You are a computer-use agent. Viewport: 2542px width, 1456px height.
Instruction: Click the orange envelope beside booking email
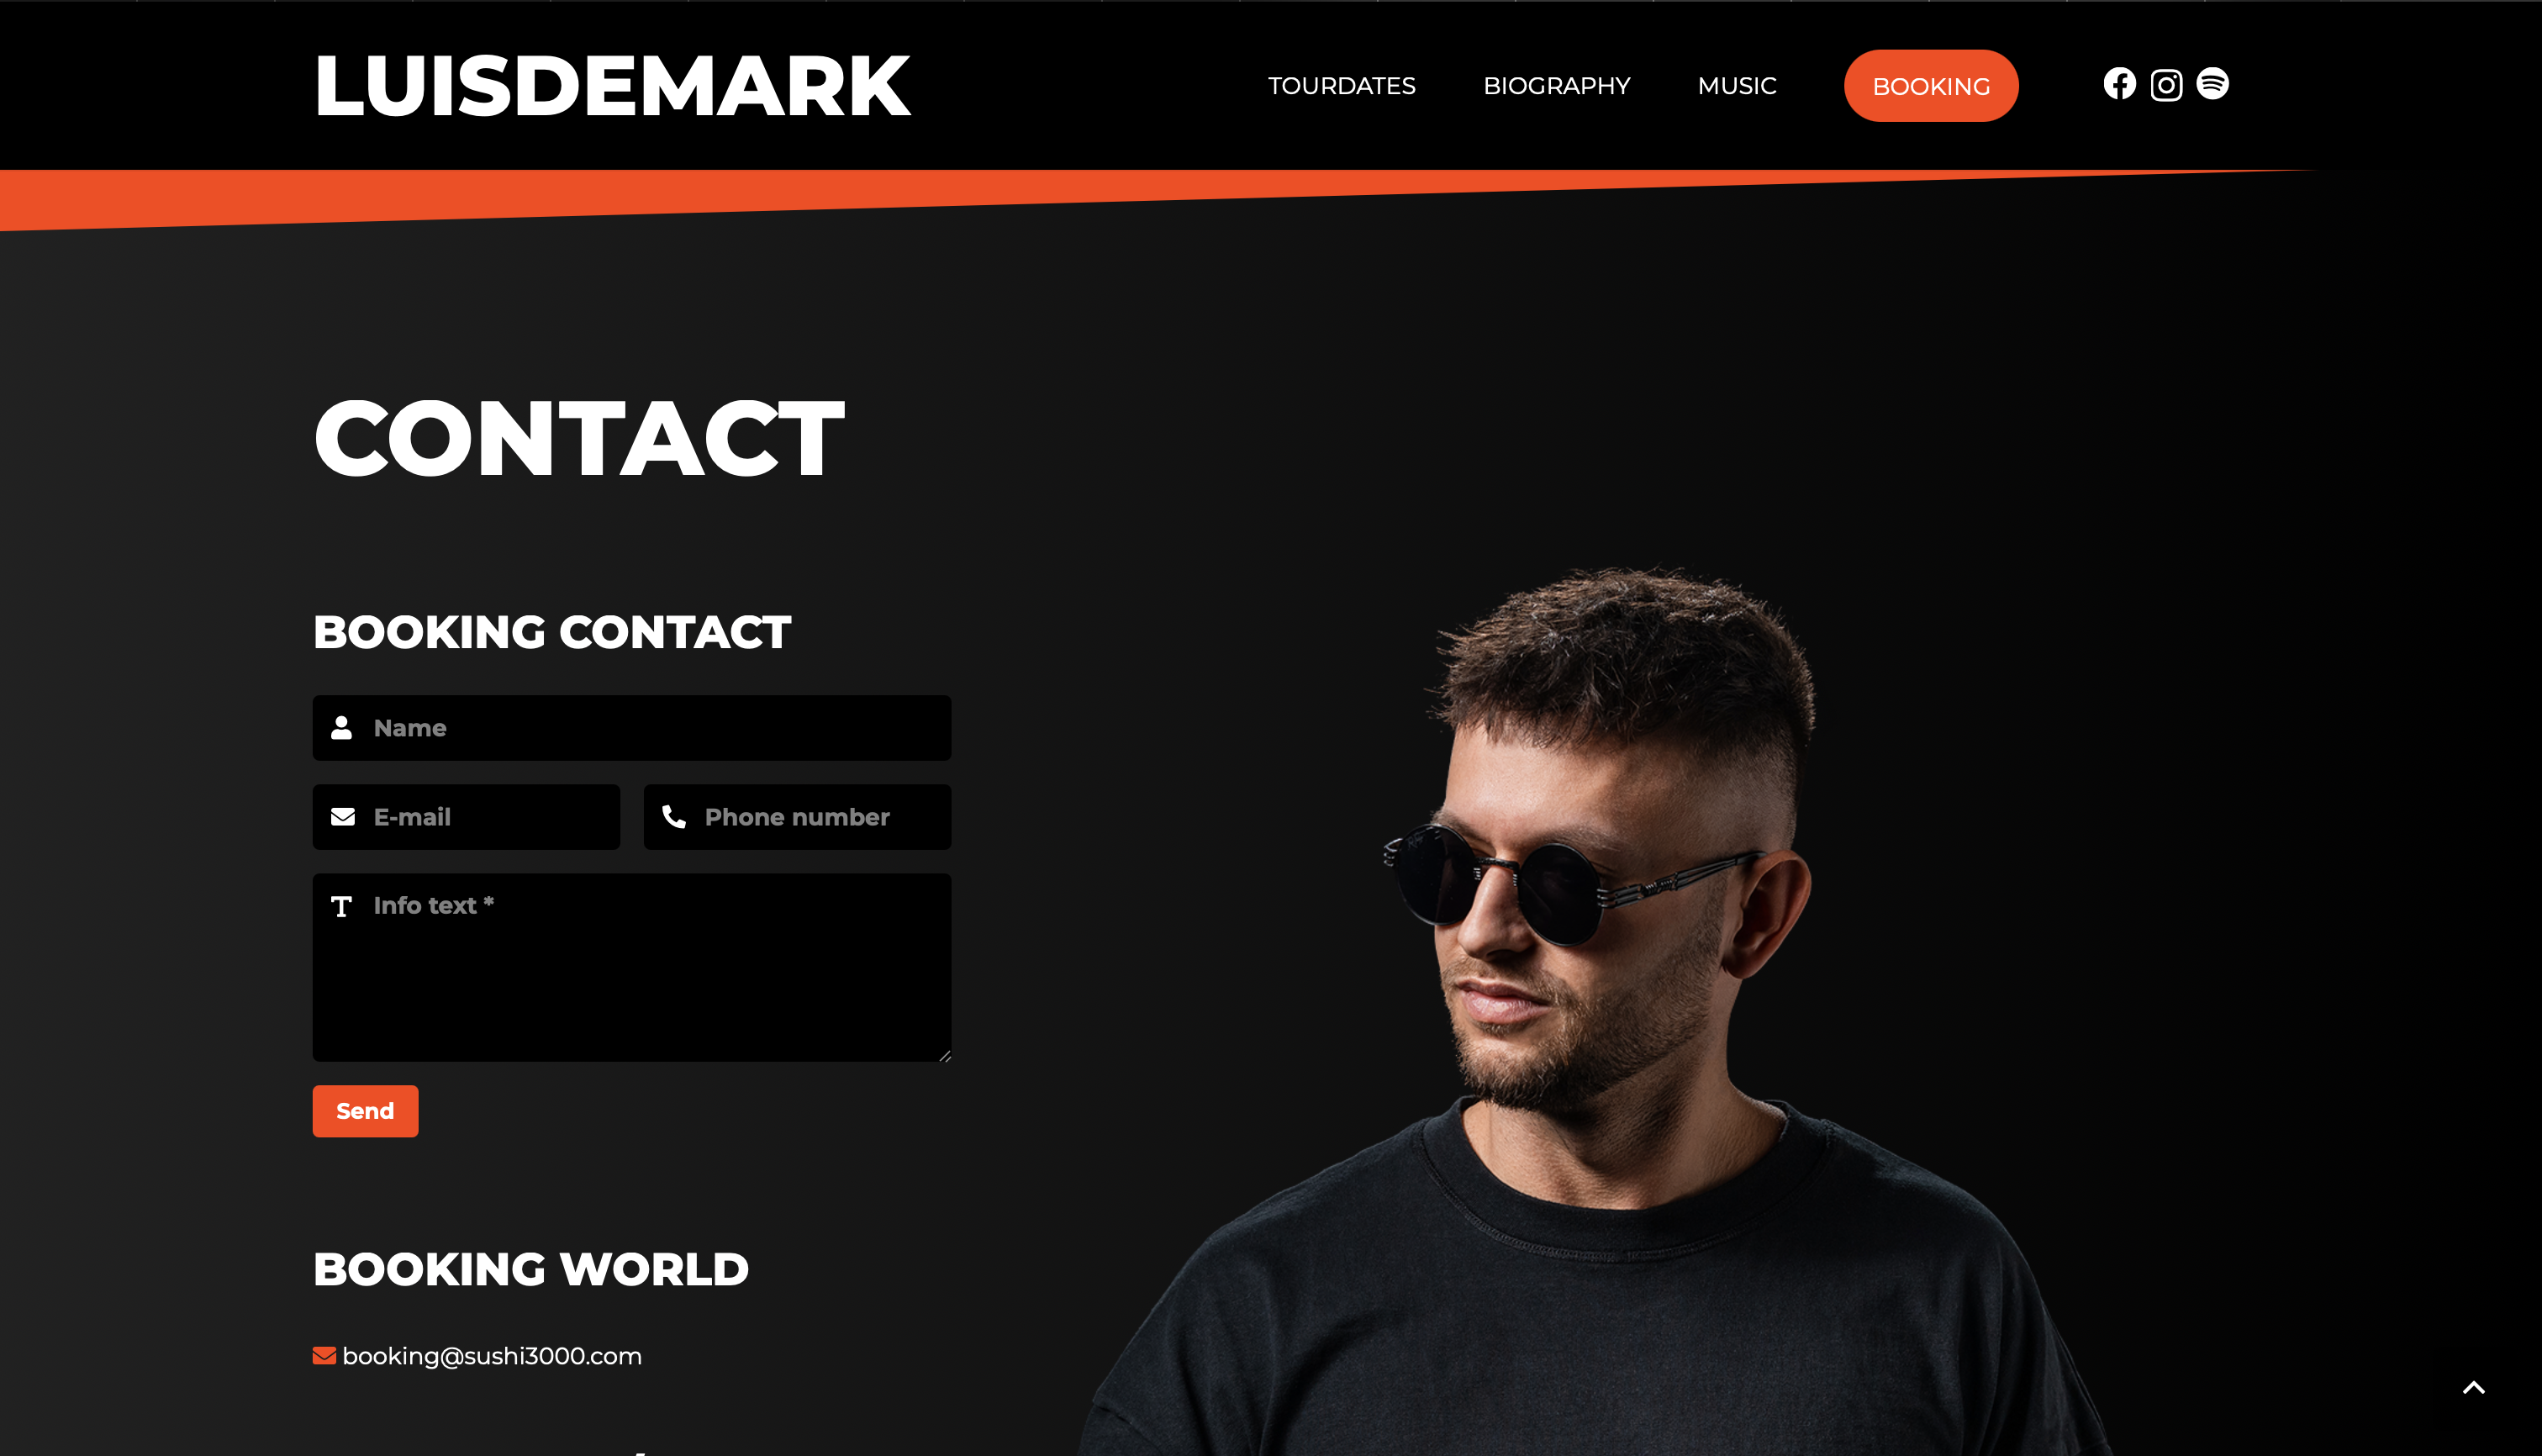(324, 1356)
